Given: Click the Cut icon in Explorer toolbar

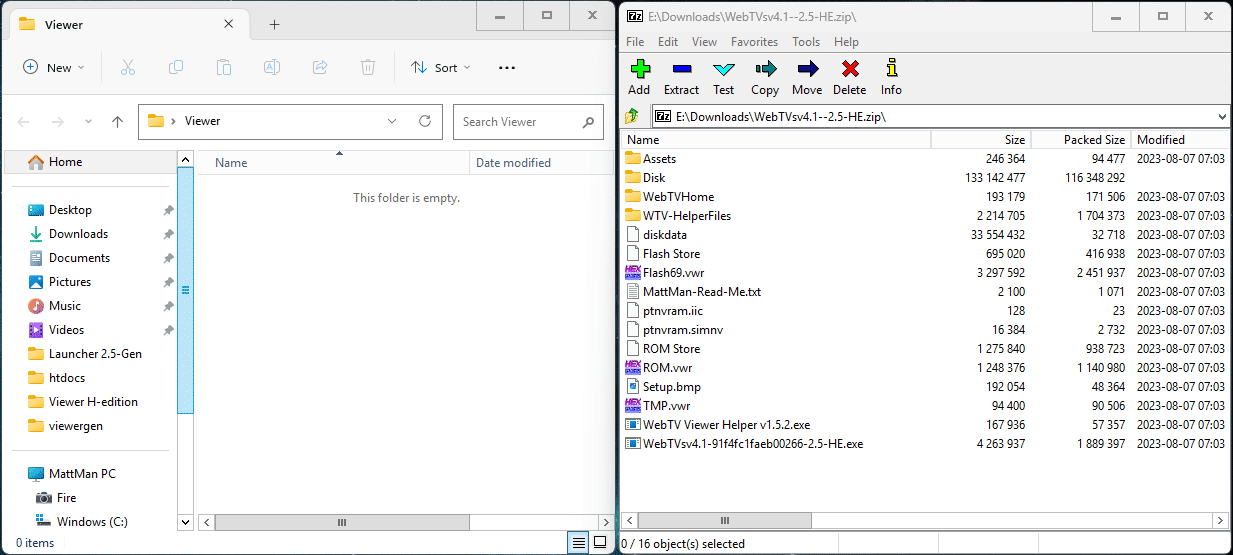Looking at the screenshot, I should (x=127, y=67).
